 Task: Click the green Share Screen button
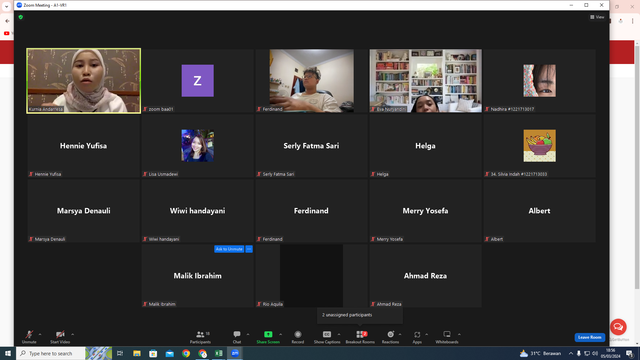[268, 337]
